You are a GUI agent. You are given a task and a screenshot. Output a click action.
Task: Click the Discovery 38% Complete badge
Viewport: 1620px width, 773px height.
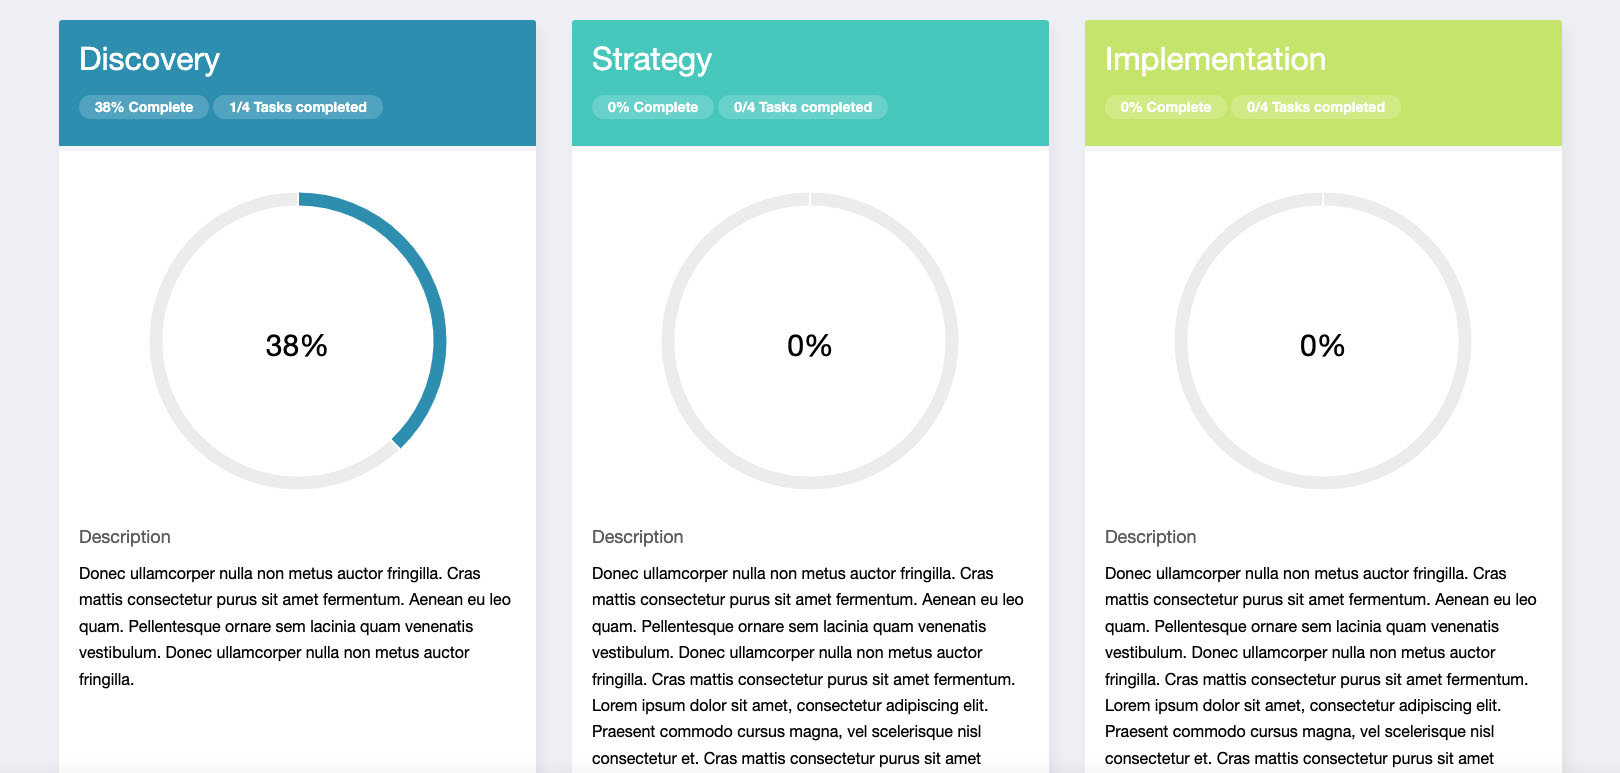pyautogui.click(x=144, y=107)
